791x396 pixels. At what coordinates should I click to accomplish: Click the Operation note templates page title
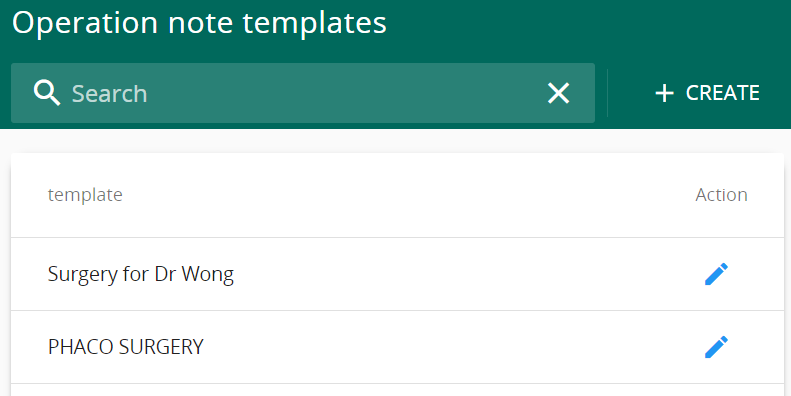(199, 23)
